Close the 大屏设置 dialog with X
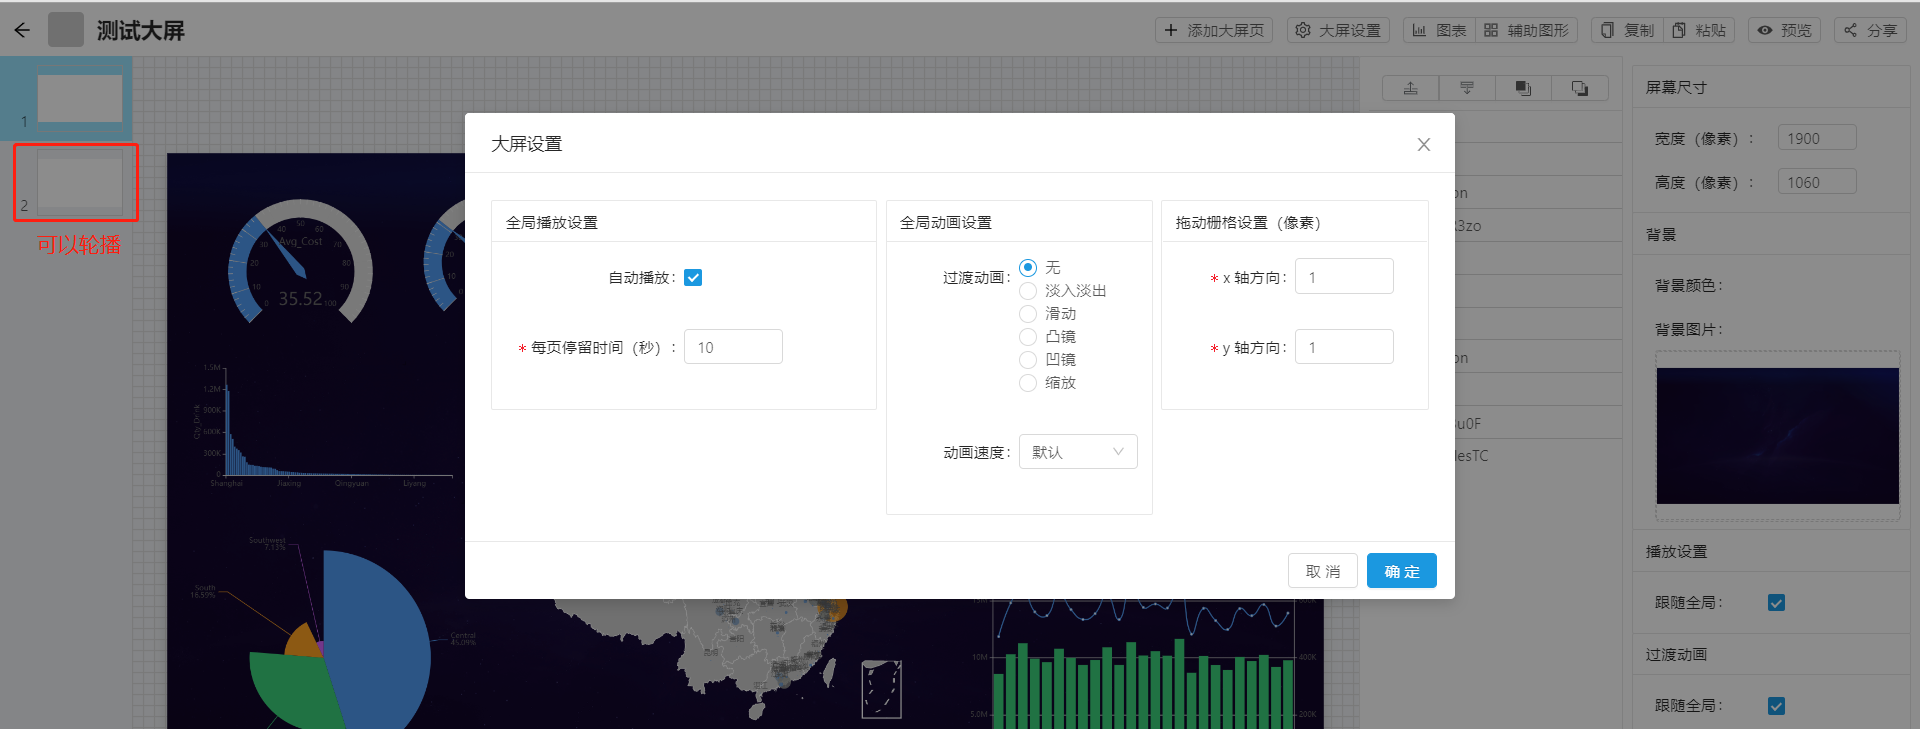This screenshot has height=729, width=1920. [1424, 144]
